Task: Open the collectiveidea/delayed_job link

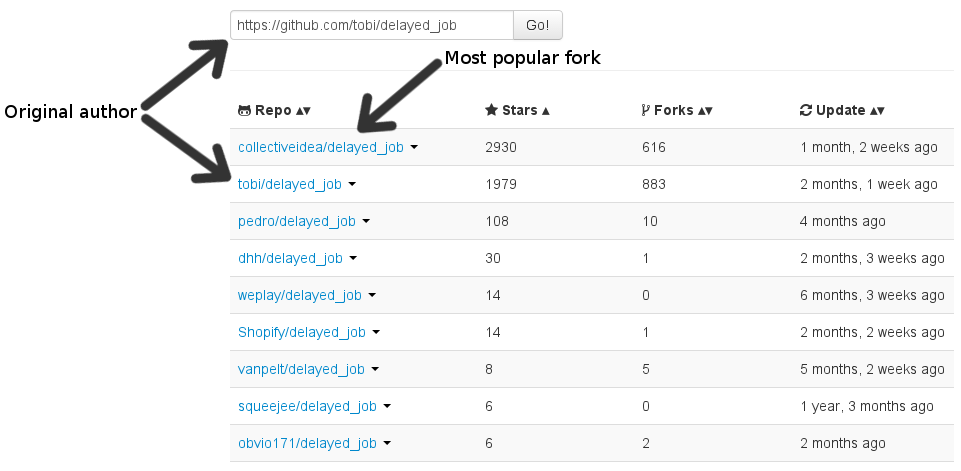Action: (321, 147)
